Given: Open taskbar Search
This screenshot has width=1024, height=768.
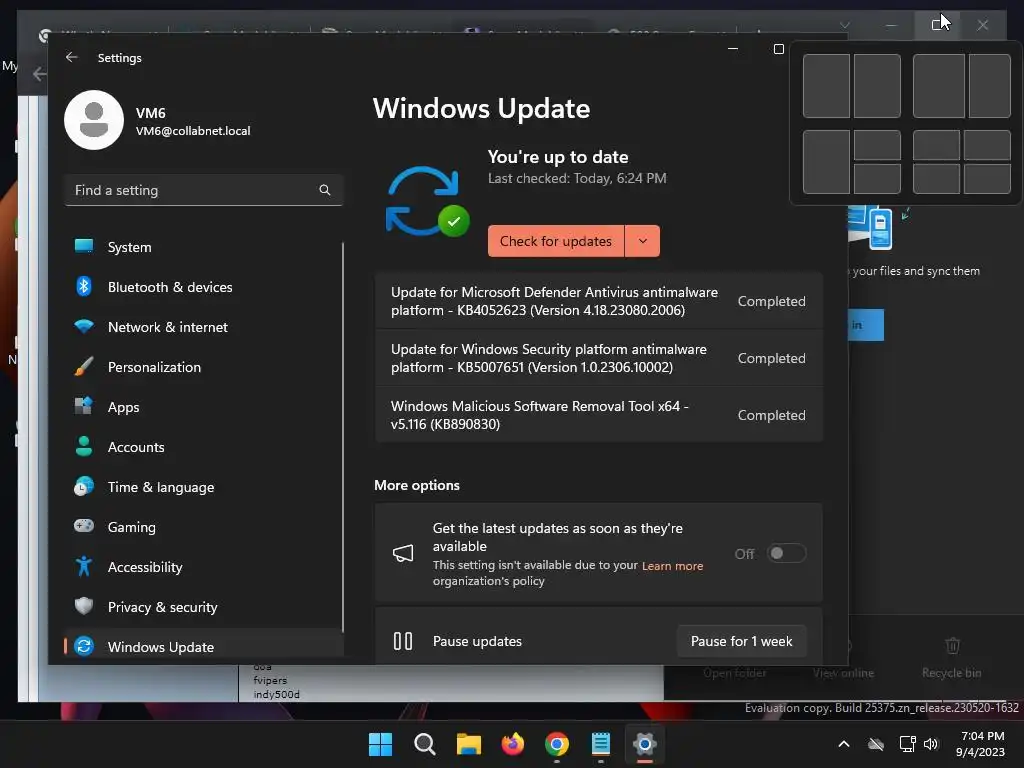Looking at the screenshot, I should [424, 744].
